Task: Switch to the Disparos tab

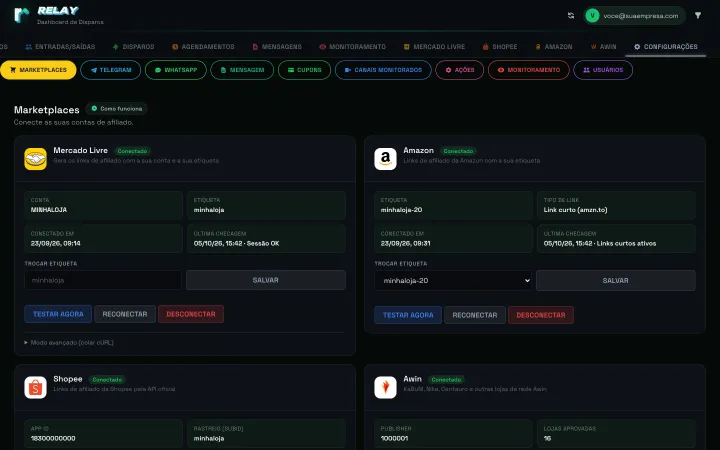Action: (134, 47)
